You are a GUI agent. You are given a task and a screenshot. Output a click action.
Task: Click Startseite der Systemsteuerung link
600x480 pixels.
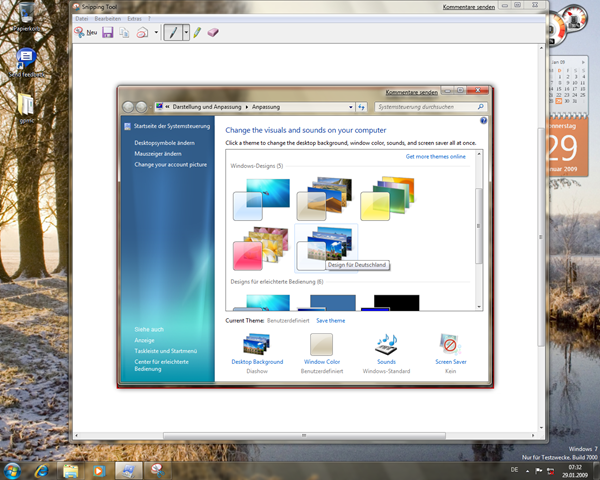[172, 126]
